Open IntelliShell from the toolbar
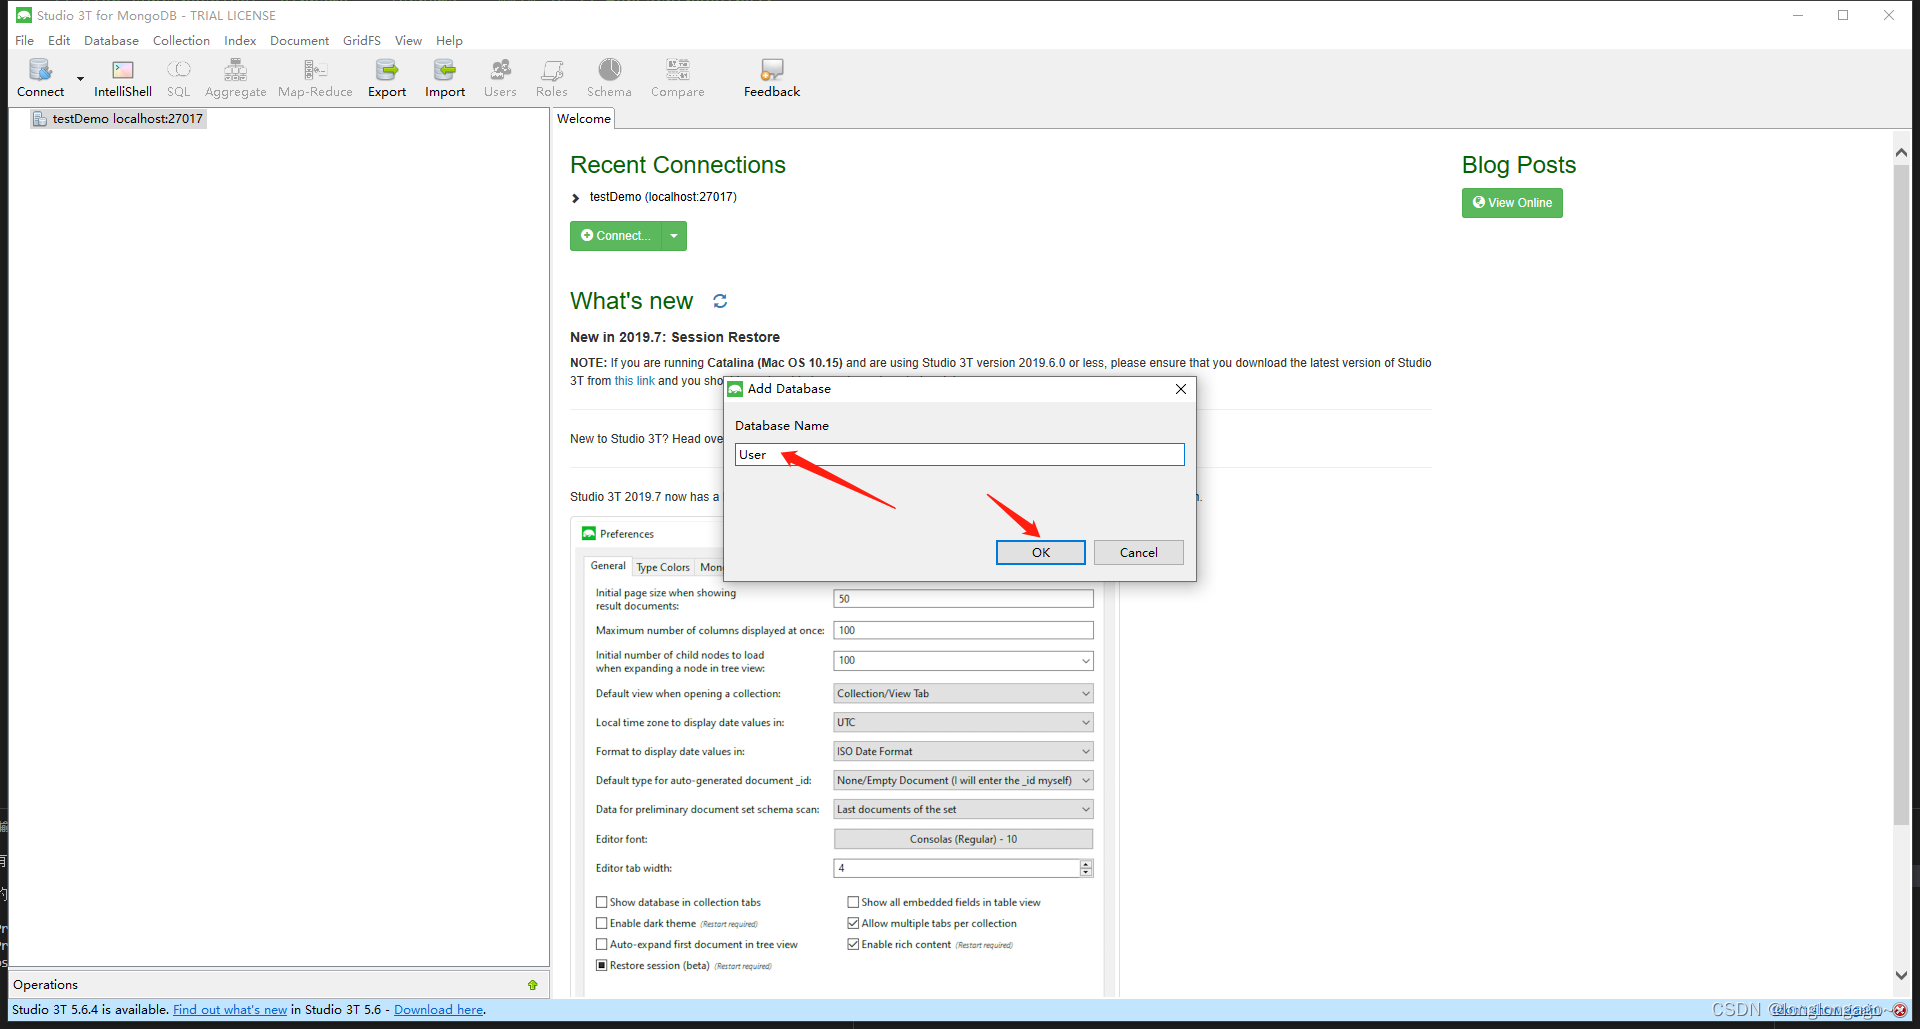 click(123, 78)
